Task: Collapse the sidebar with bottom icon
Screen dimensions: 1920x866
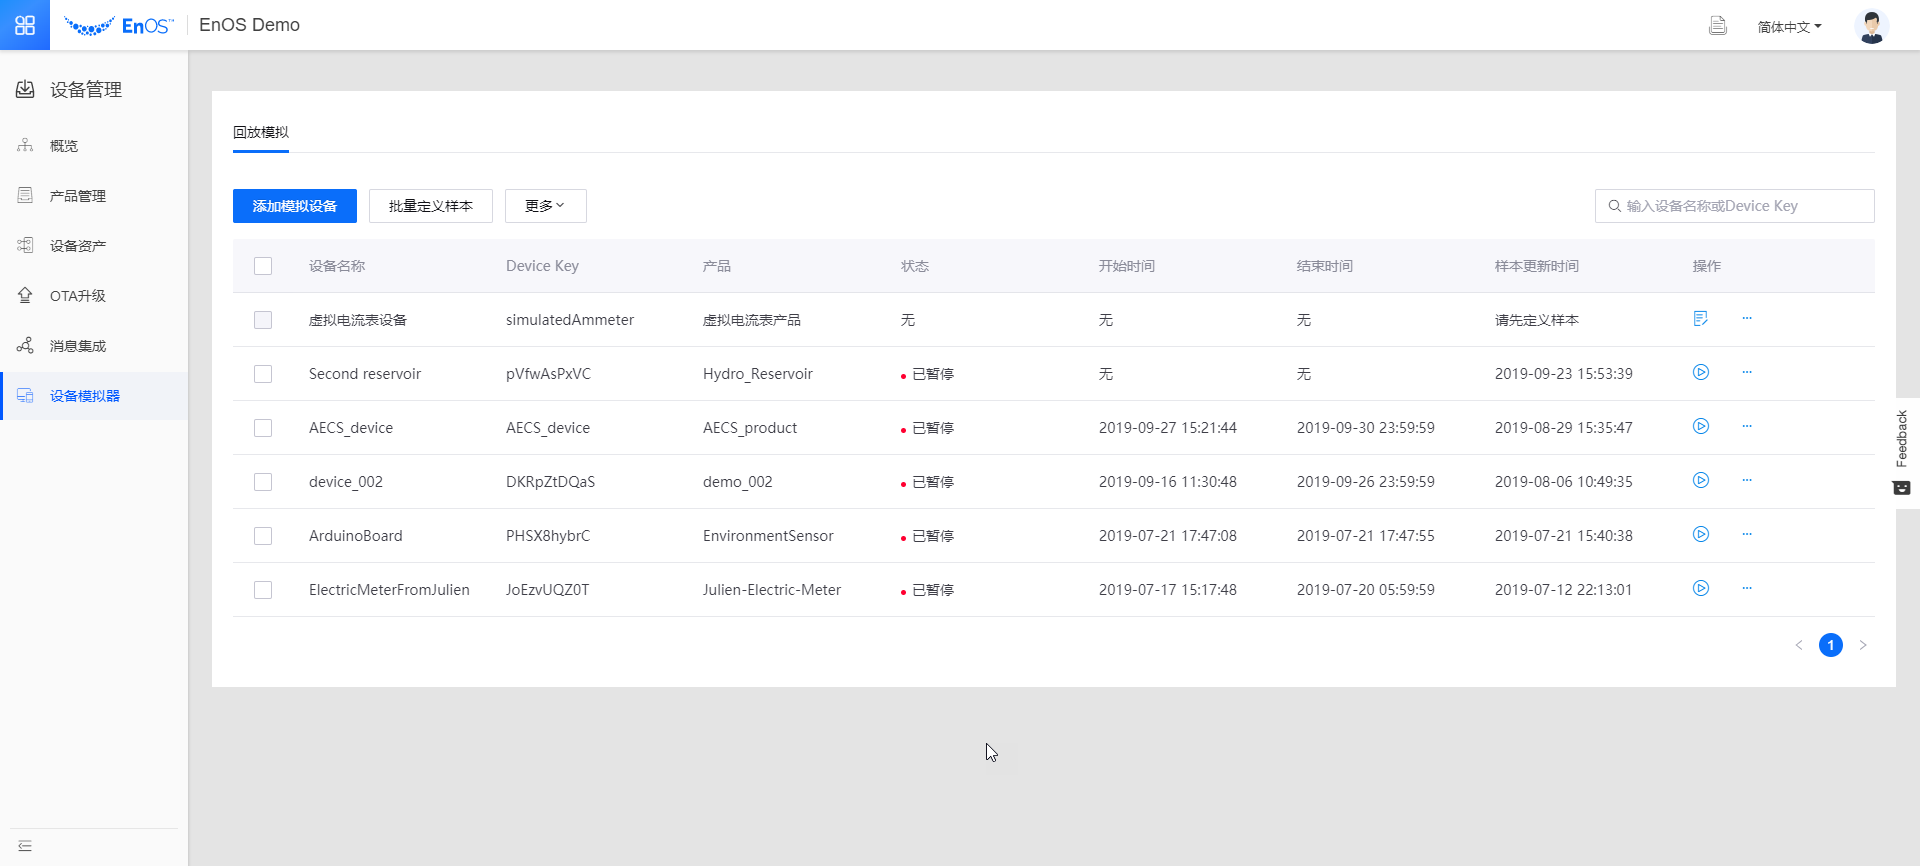Action: click(x=25, y=846)
